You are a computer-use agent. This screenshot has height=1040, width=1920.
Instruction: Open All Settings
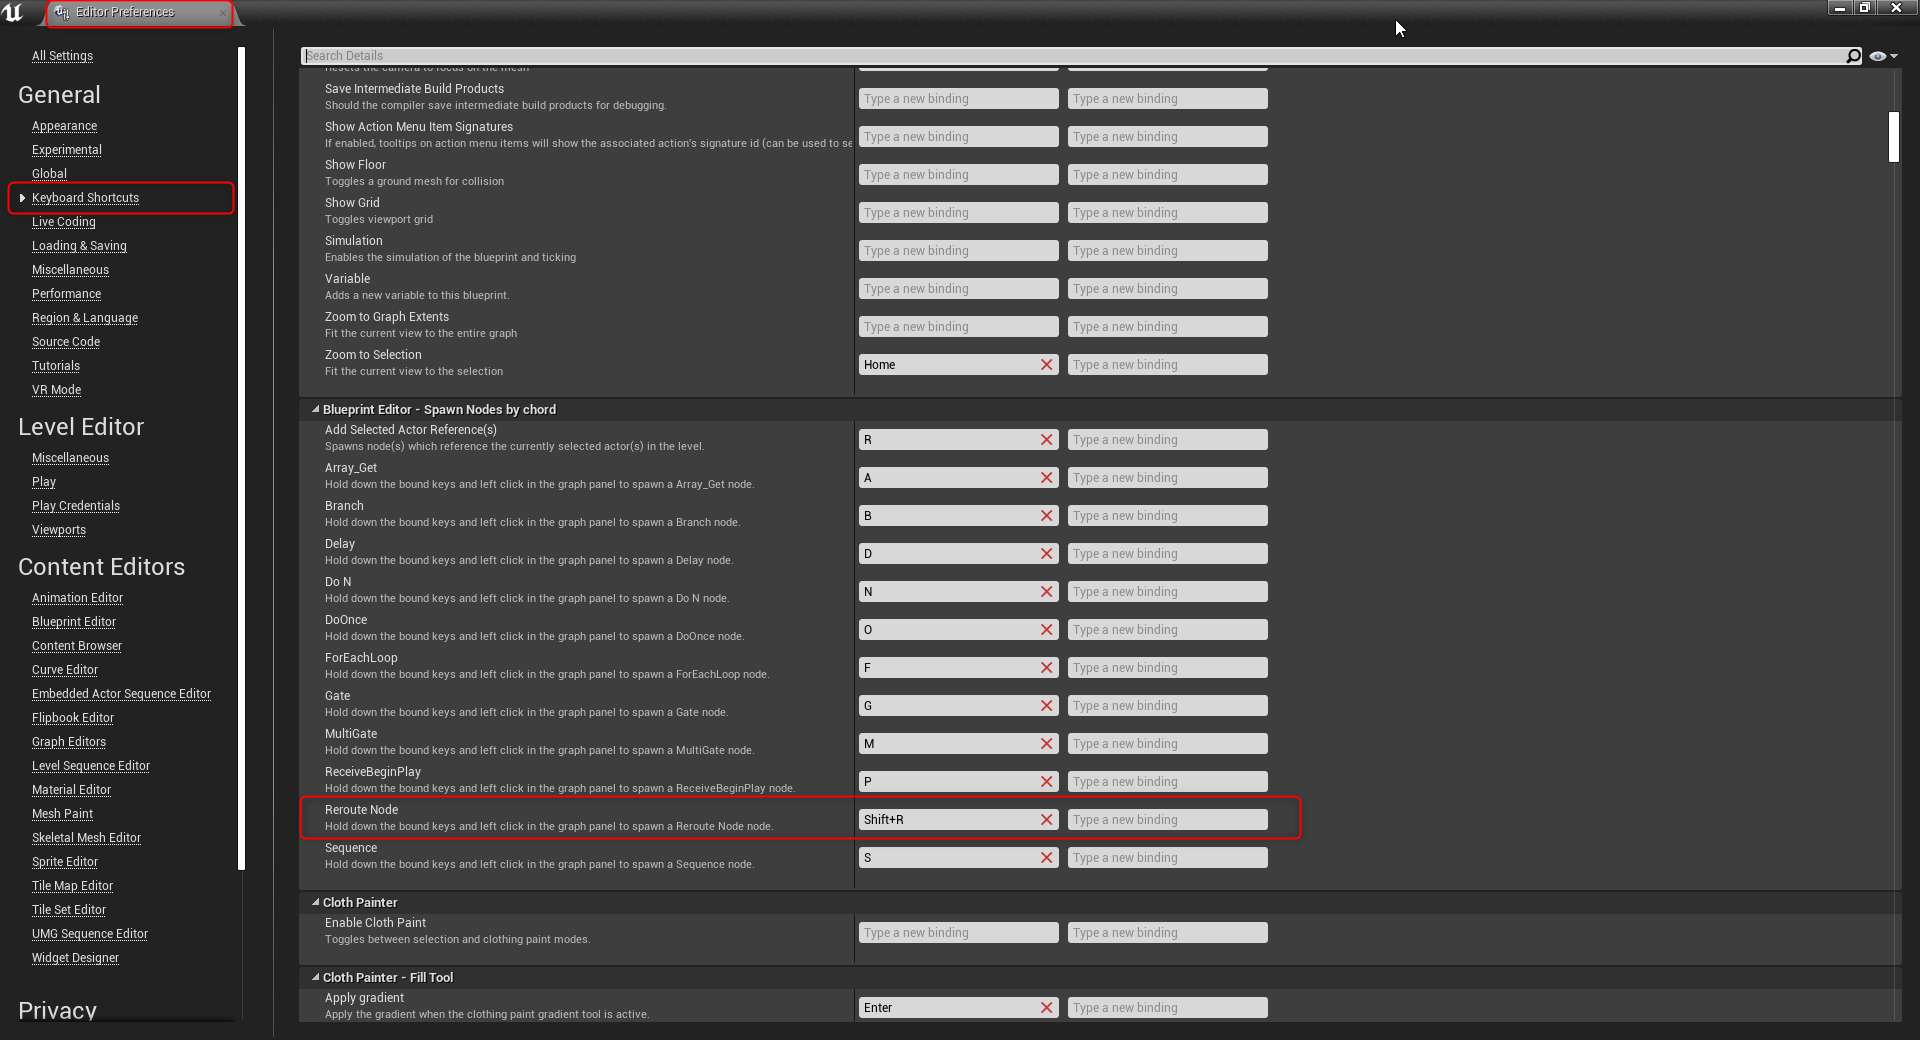click(62, 56)
